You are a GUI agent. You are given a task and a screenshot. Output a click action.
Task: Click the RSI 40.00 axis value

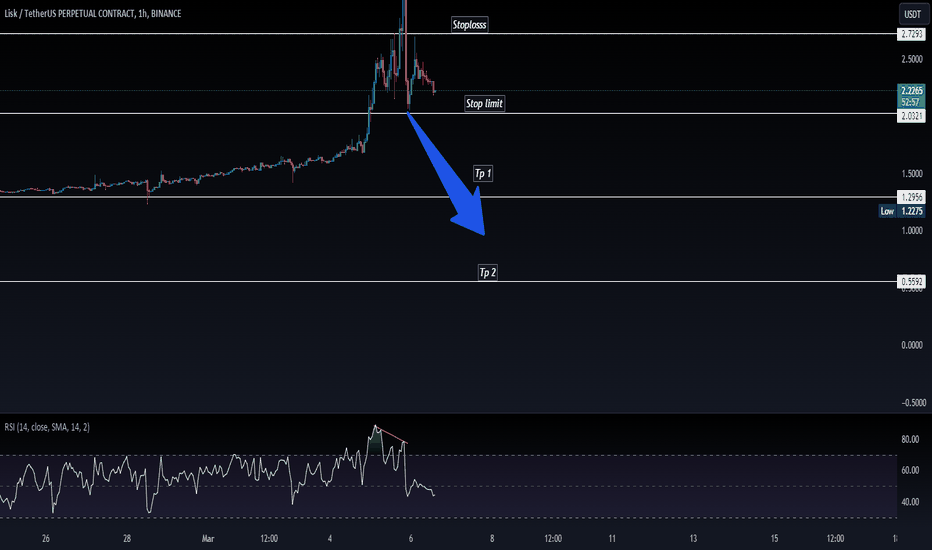(910, 502)
